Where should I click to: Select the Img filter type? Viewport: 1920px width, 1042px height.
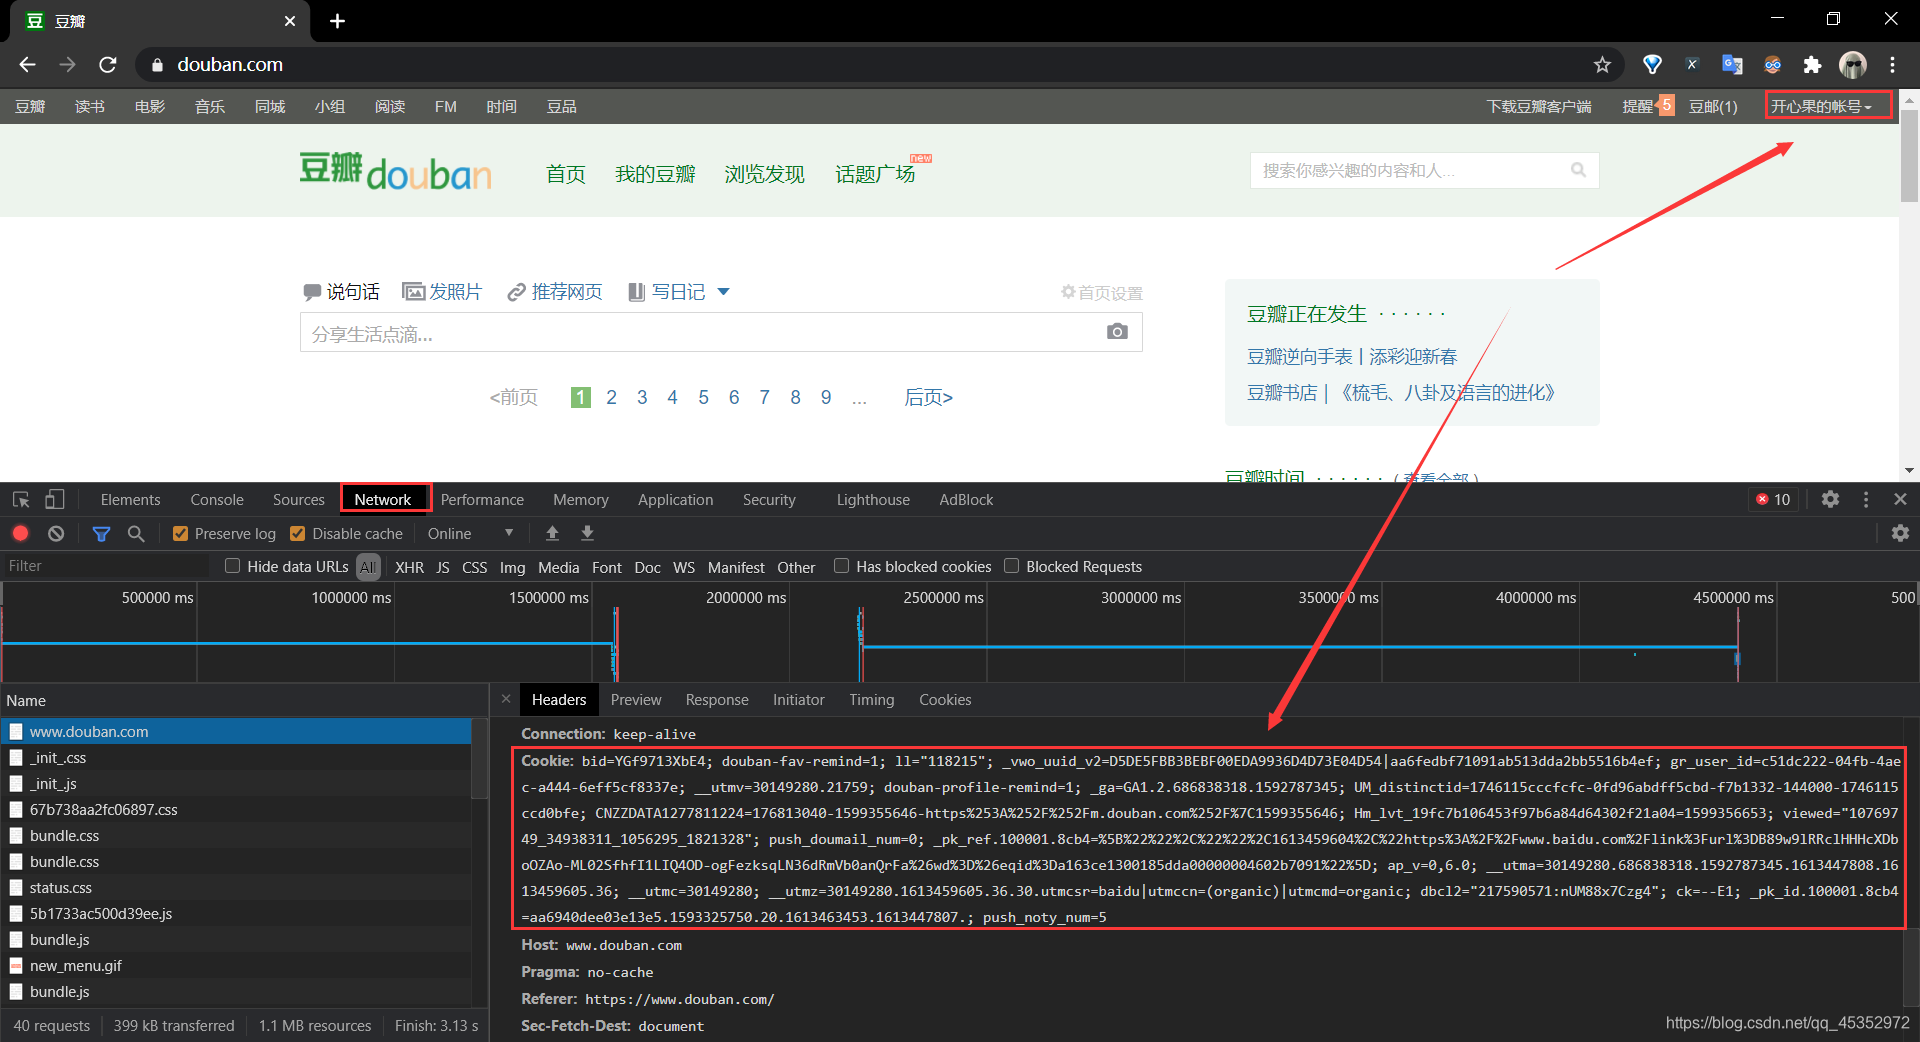coord(512,567)
